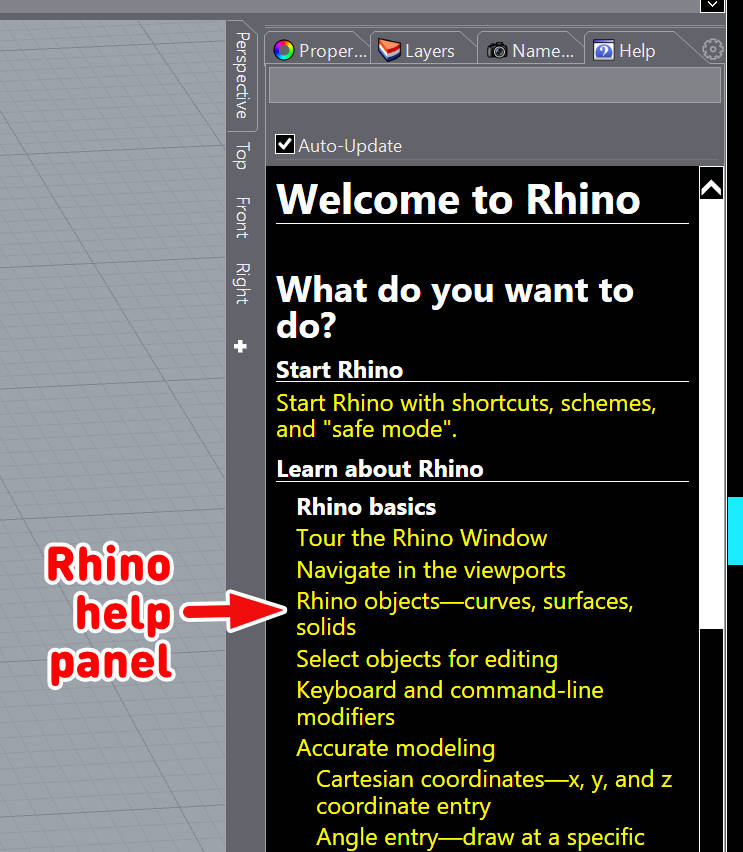Click the panel options gear icon

pyautogui.click(x=713, y=50)
